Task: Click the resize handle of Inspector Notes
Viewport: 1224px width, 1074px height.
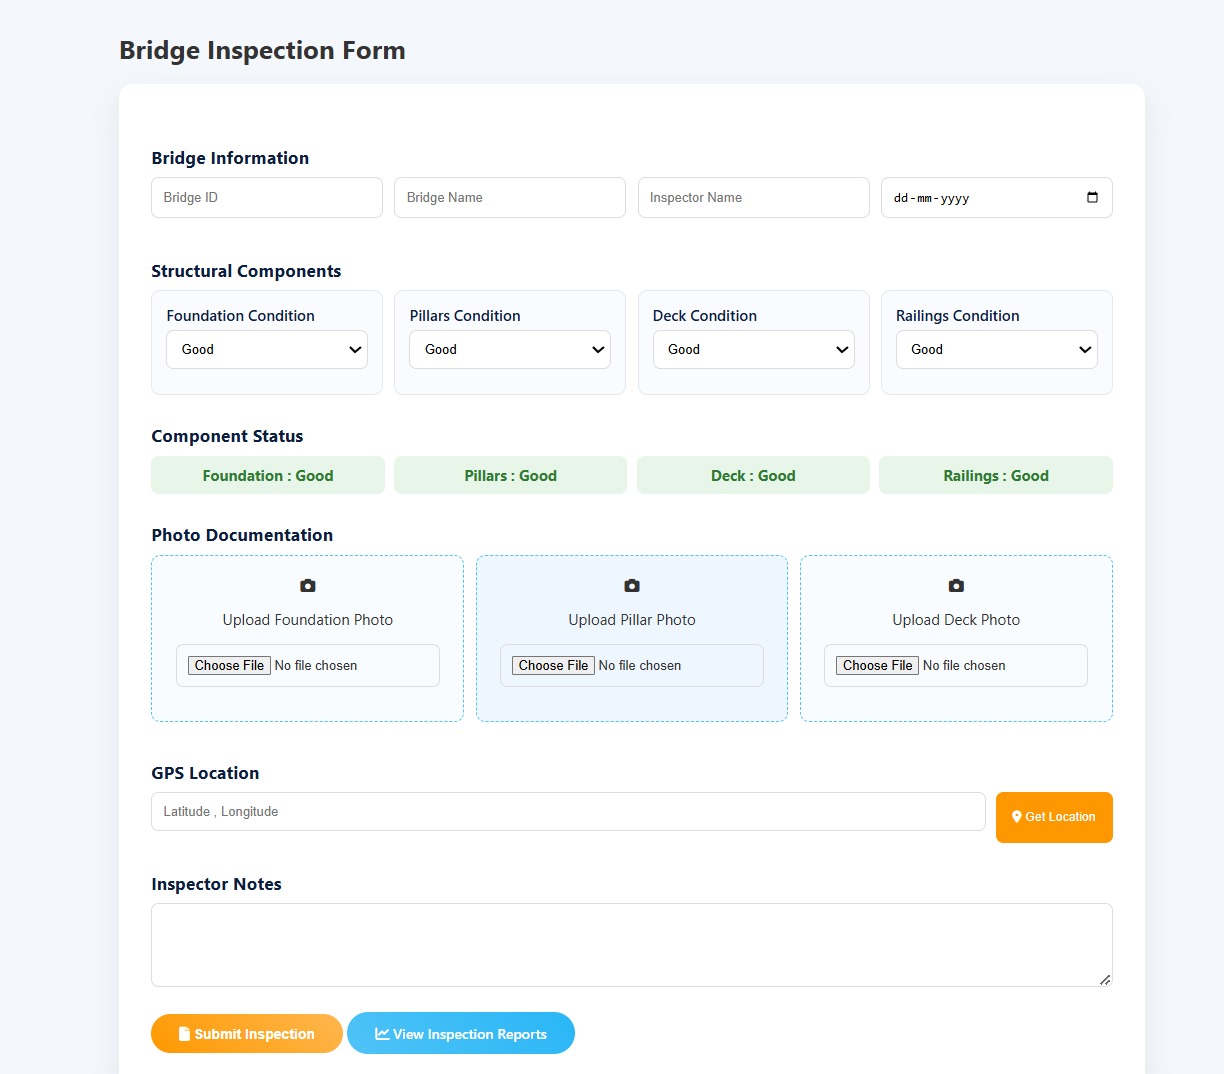Action: point(1104,979)
